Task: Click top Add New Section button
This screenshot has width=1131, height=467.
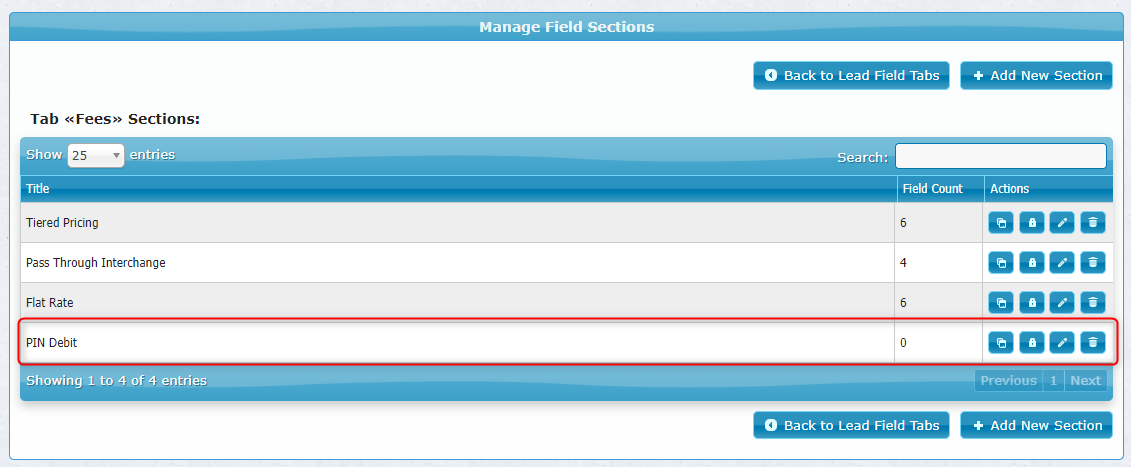Action: (1037, 76)
